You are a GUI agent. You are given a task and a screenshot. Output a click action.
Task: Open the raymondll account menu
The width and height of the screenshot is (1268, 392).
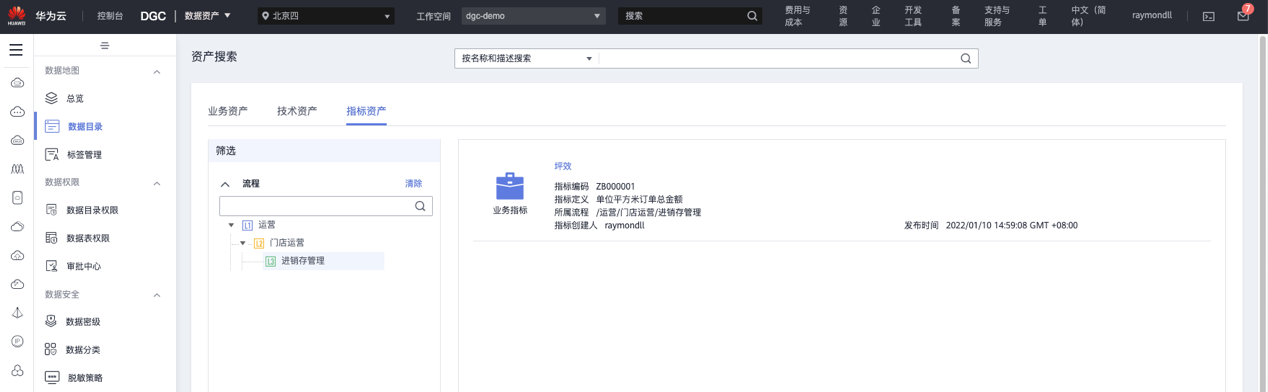1152,16
